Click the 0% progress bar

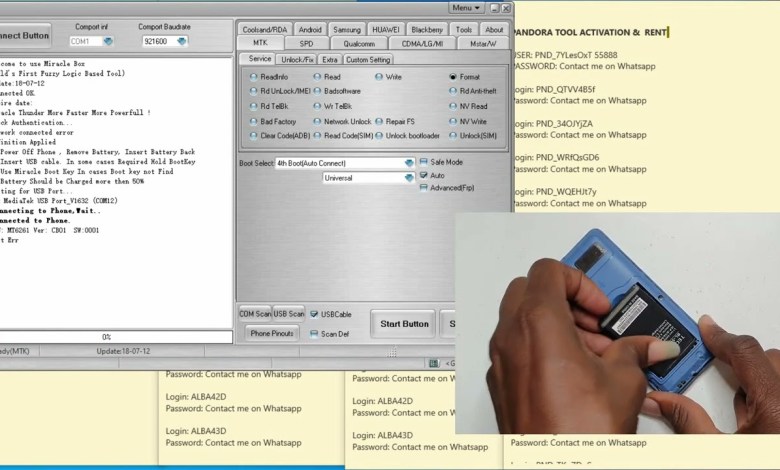click(x=115, y=337)
